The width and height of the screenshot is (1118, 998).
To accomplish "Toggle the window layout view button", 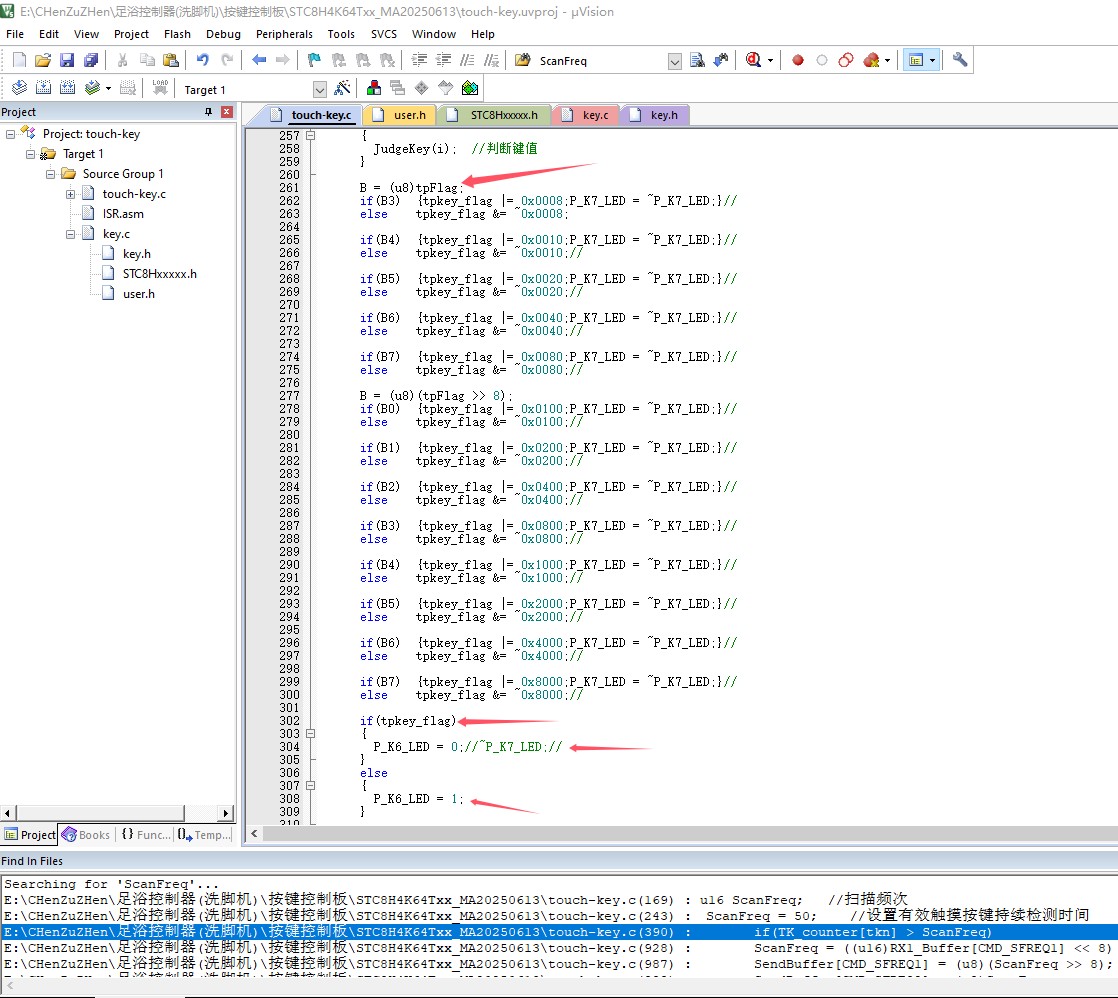I will click(x=916, y=61).
